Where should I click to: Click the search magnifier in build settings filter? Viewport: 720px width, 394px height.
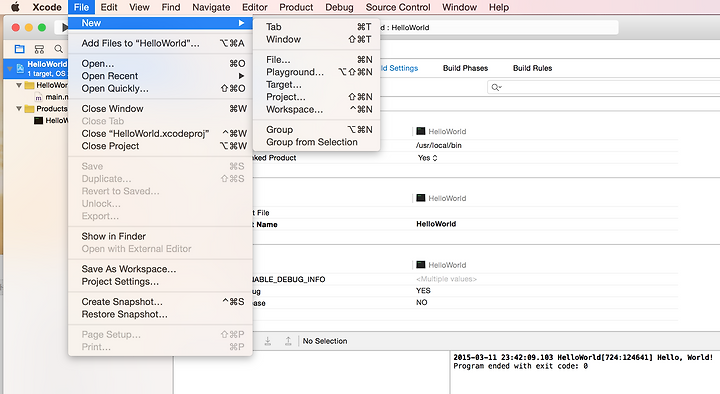click(x=496, y=87)
